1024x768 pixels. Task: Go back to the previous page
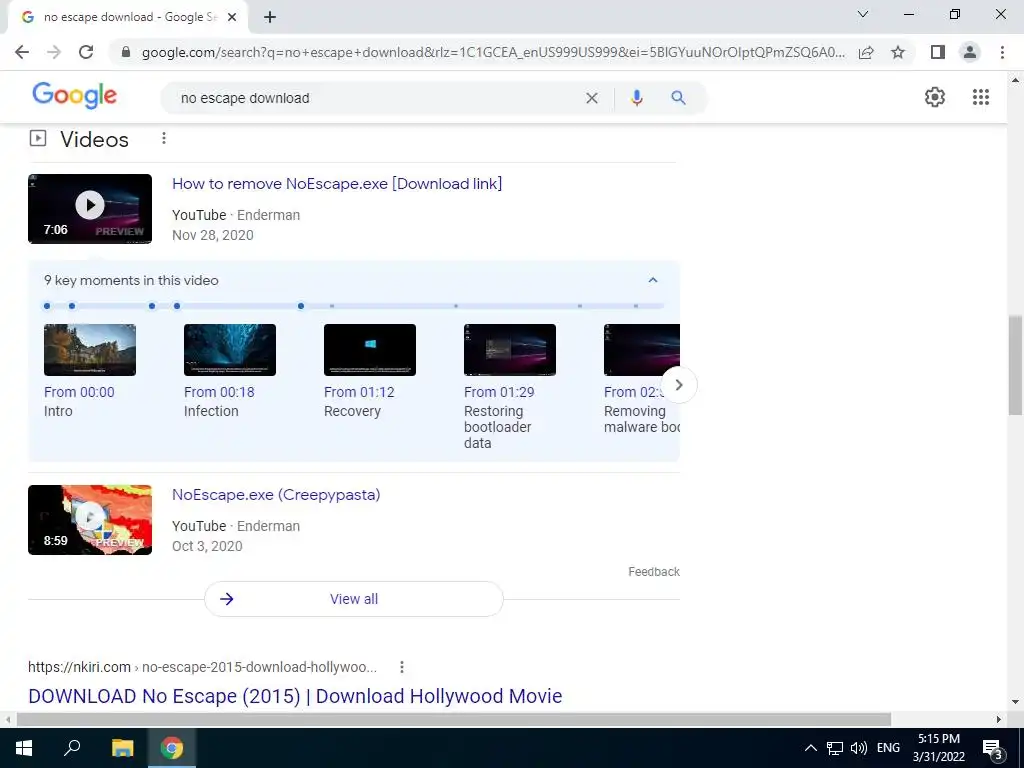tap(22, 52)
